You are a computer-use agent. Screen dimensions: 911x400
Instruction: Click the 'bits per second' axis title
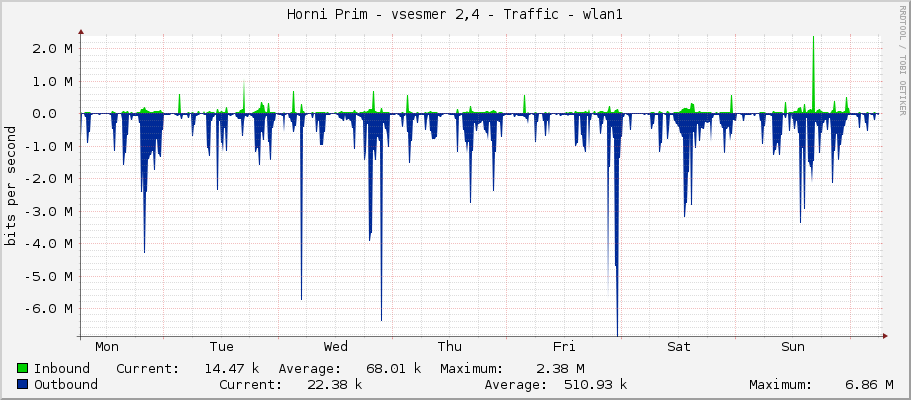coord(10,186)
